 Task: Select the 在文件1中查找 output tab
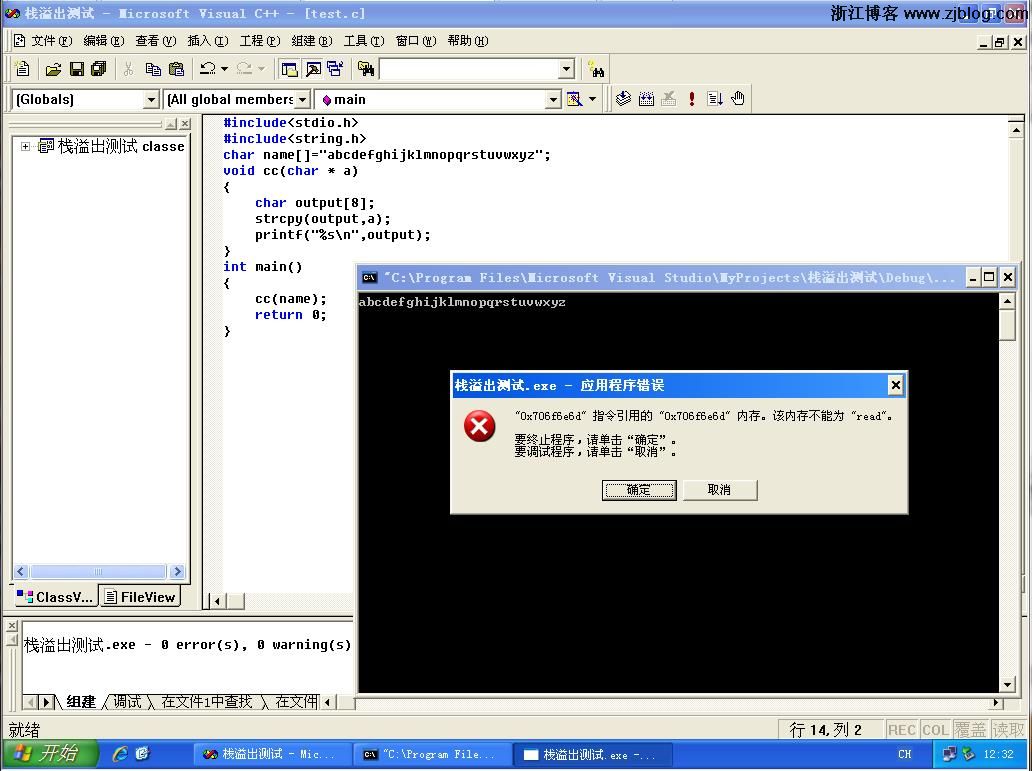pyautogui.click(x=207, y=702)
